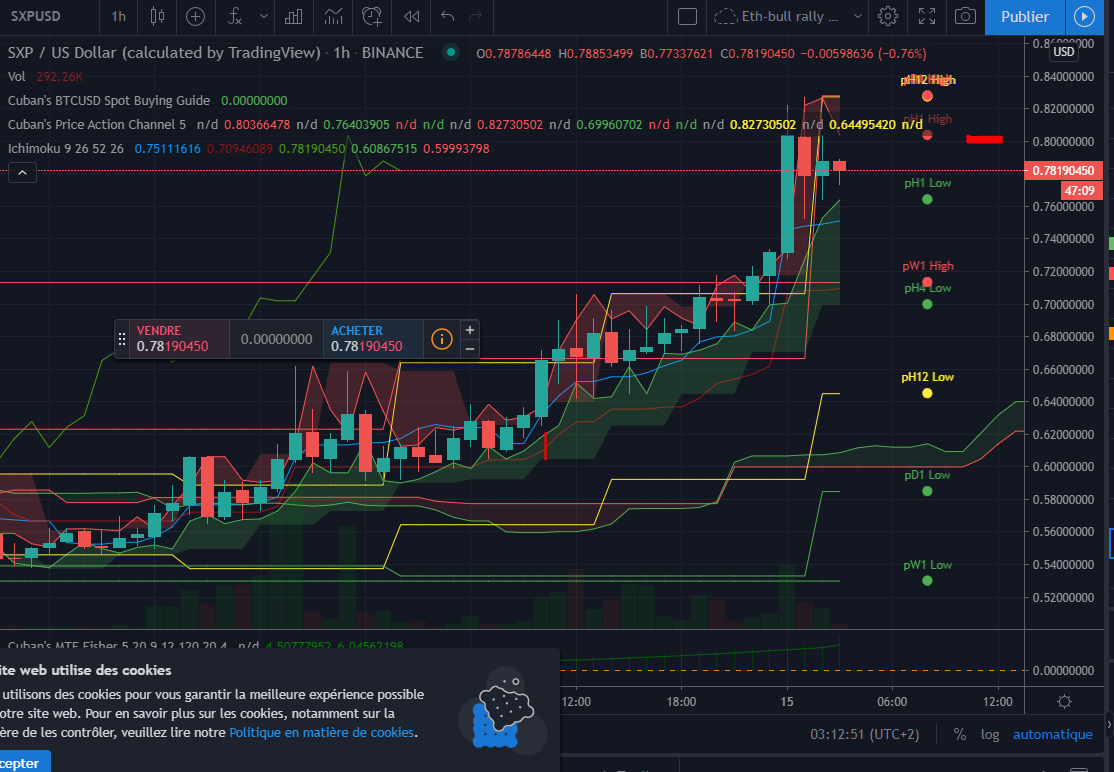This screenshot has height=772, width=1114.
Task: Click the compare or add symbol plus icon
Action: point(195,16)
